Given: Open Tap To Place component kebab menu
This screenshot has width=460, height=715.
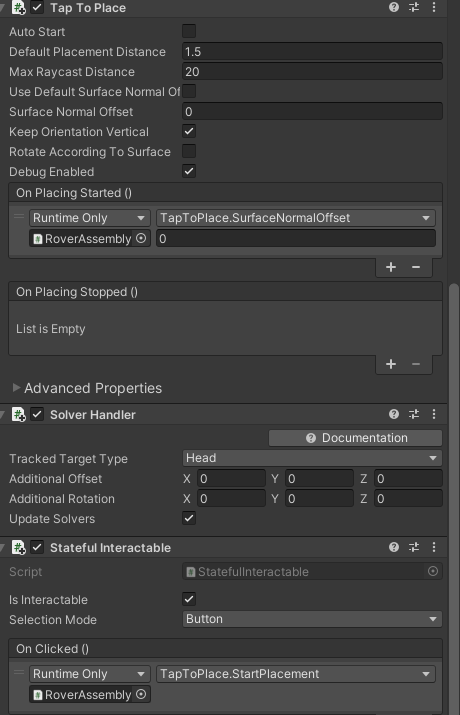Looking at the screenshot, I should (x=434, y=7).
